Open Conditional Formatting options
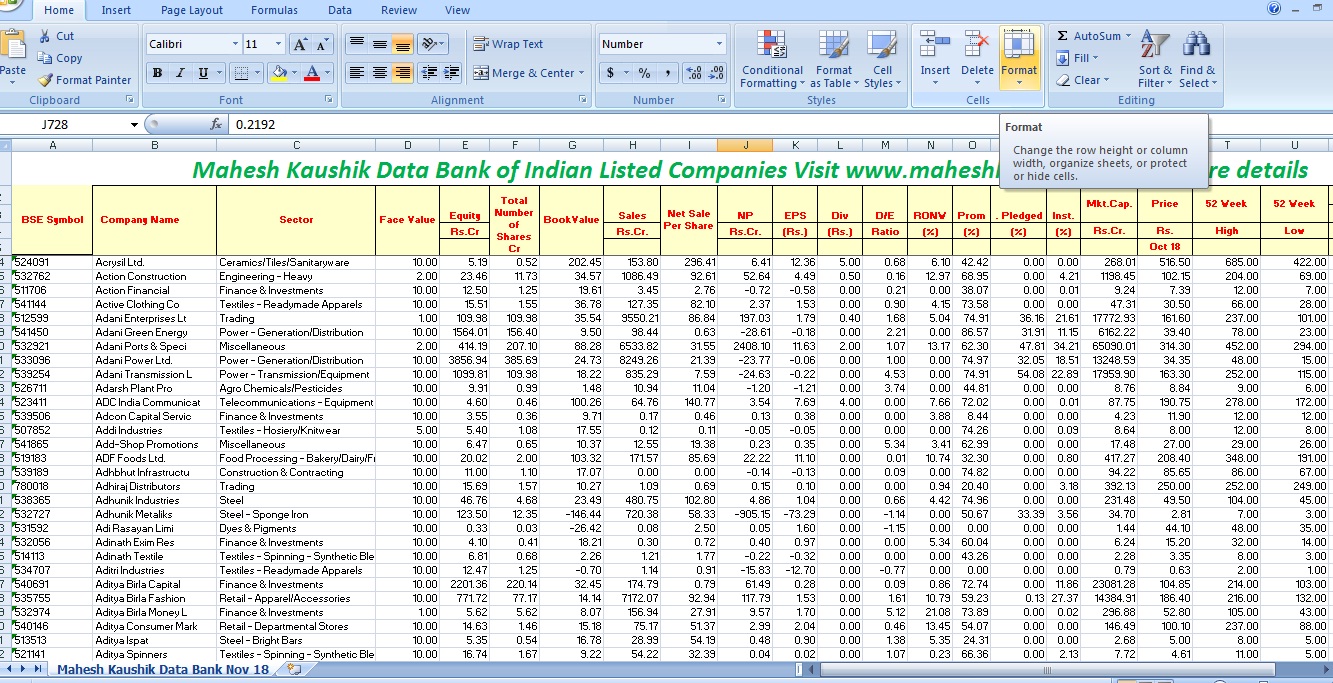Screen dimensions: 1333x683 pos(772,58)
